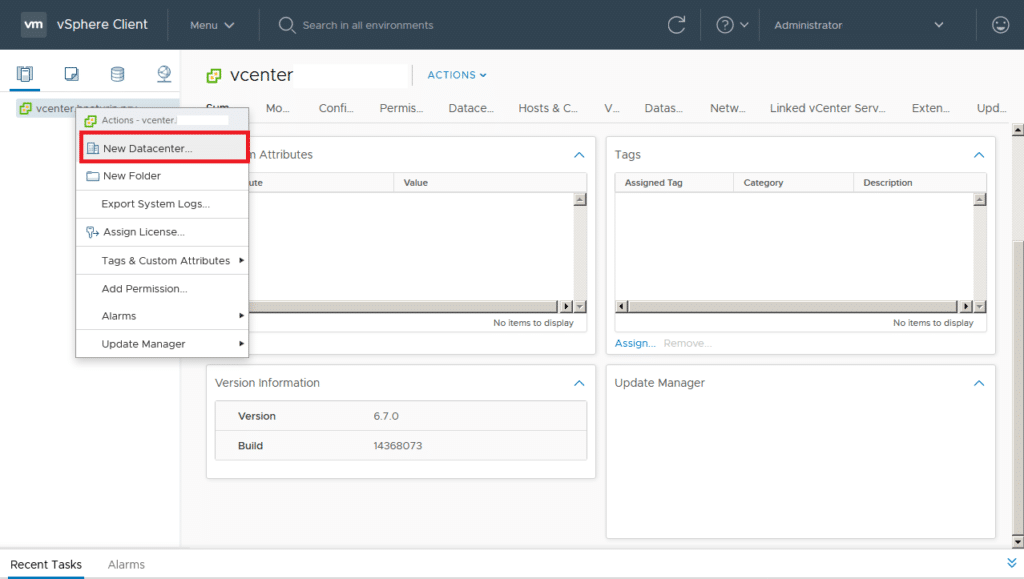This screenshot has height=579, width=1024.
Task: Open the help question mark icon
Action: (x=725, y=25)
